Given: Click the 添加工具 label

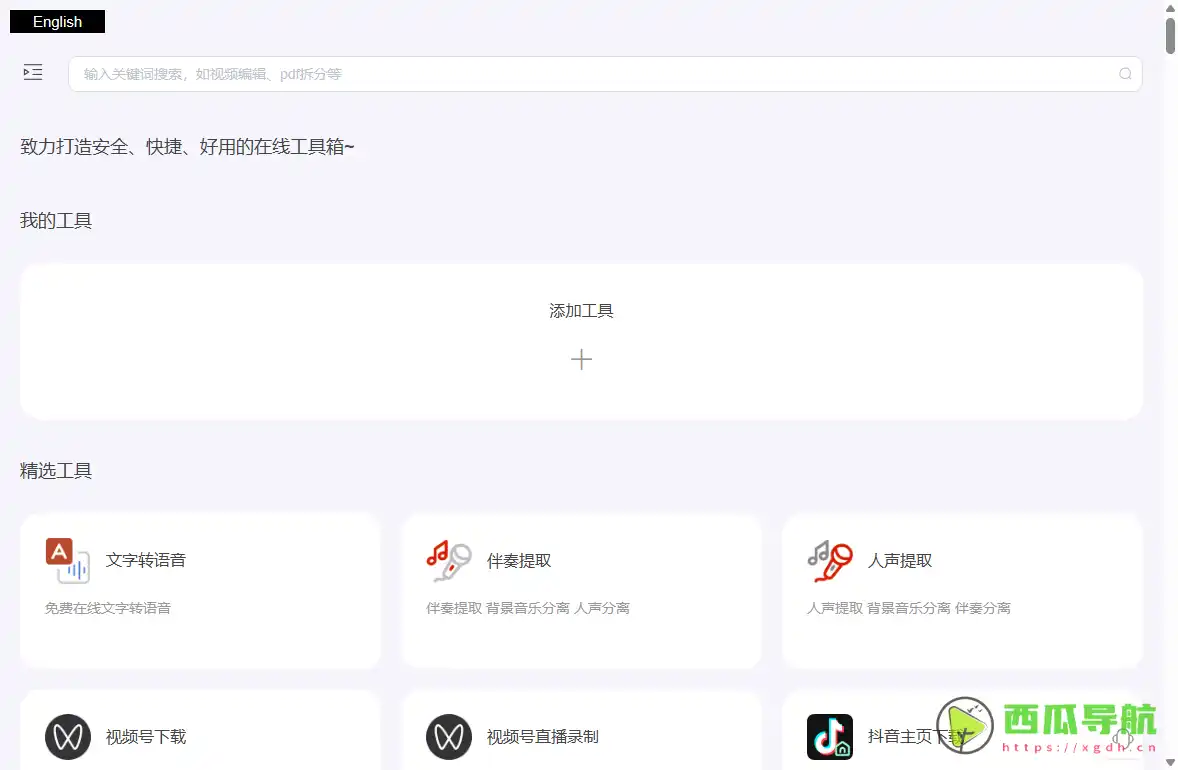Looking at the screenshot, I should click(581, 311).
